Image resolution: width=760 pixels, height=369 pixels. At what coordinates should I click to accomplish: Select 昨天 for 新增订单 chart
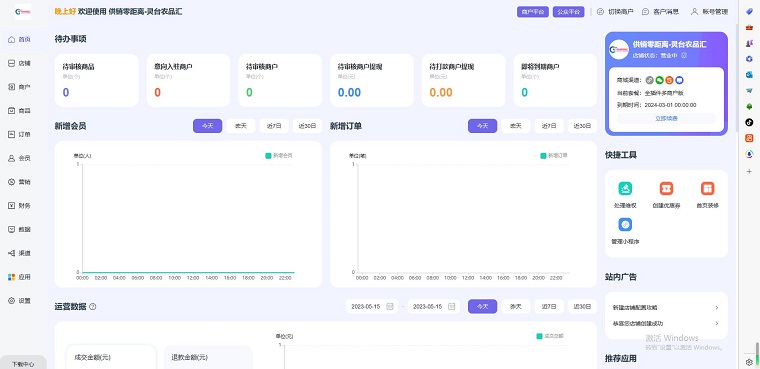(516, 126)
